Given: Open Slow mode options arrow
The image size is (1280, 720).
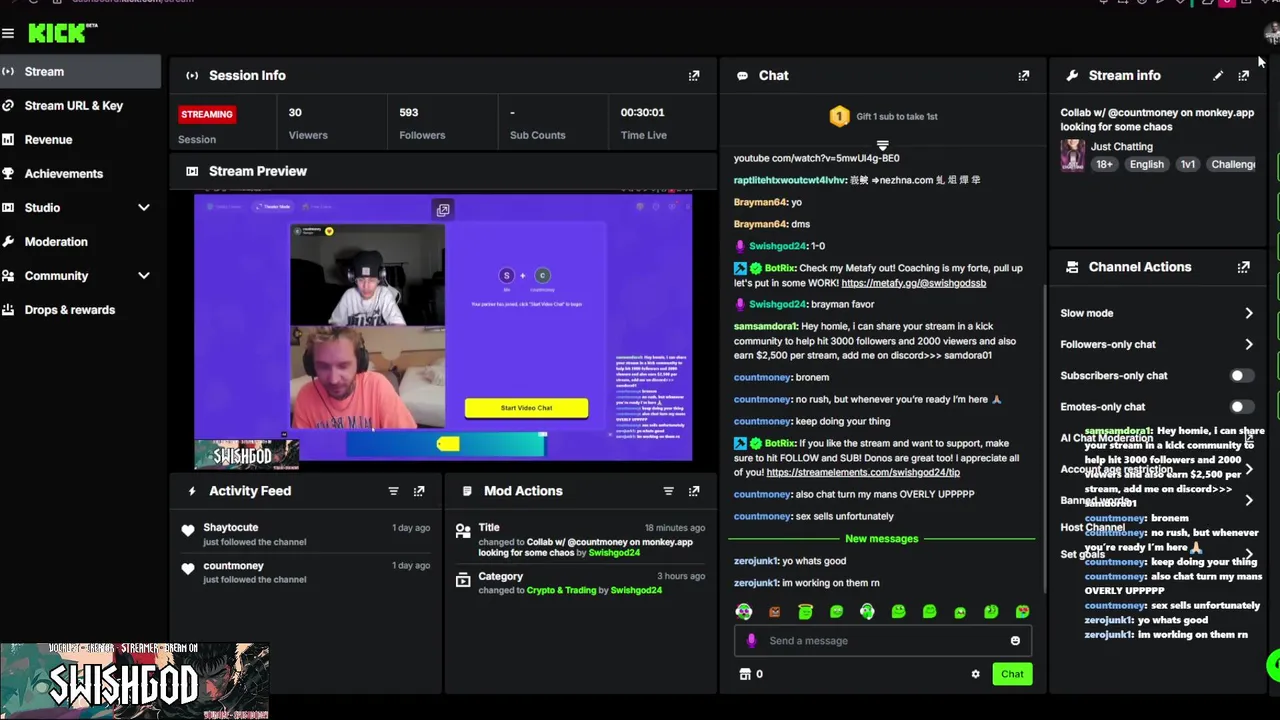Looking at the screenshot, I should (1249, 313).
